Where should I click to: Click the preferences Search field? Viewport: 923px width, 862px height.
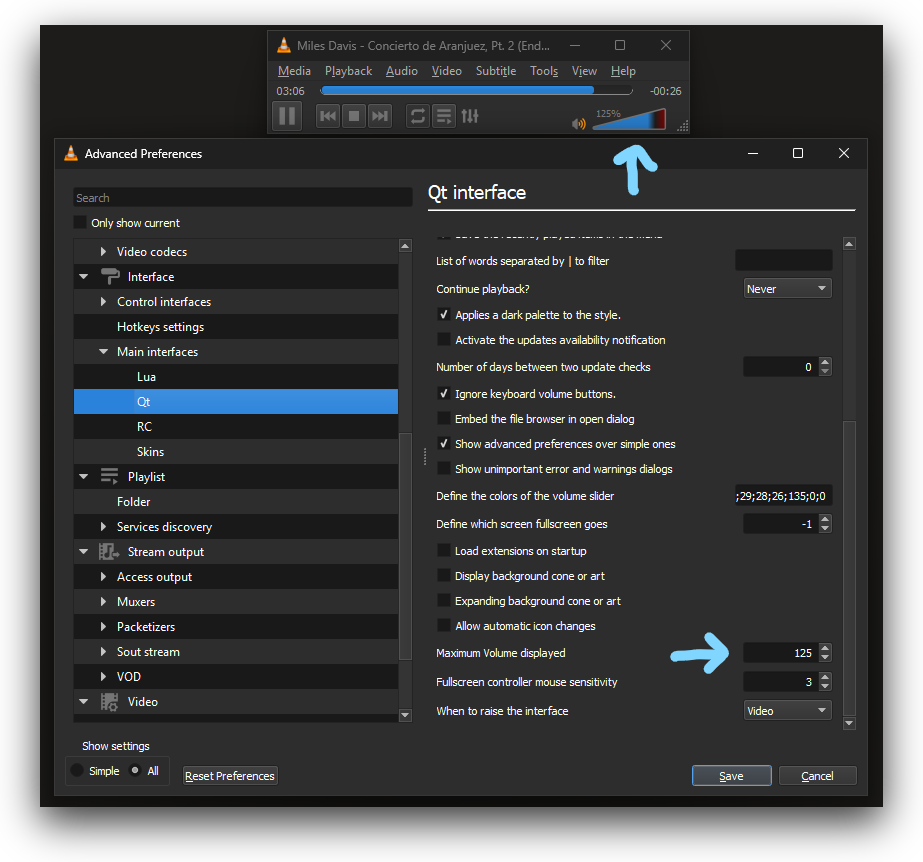coord(243,197)
